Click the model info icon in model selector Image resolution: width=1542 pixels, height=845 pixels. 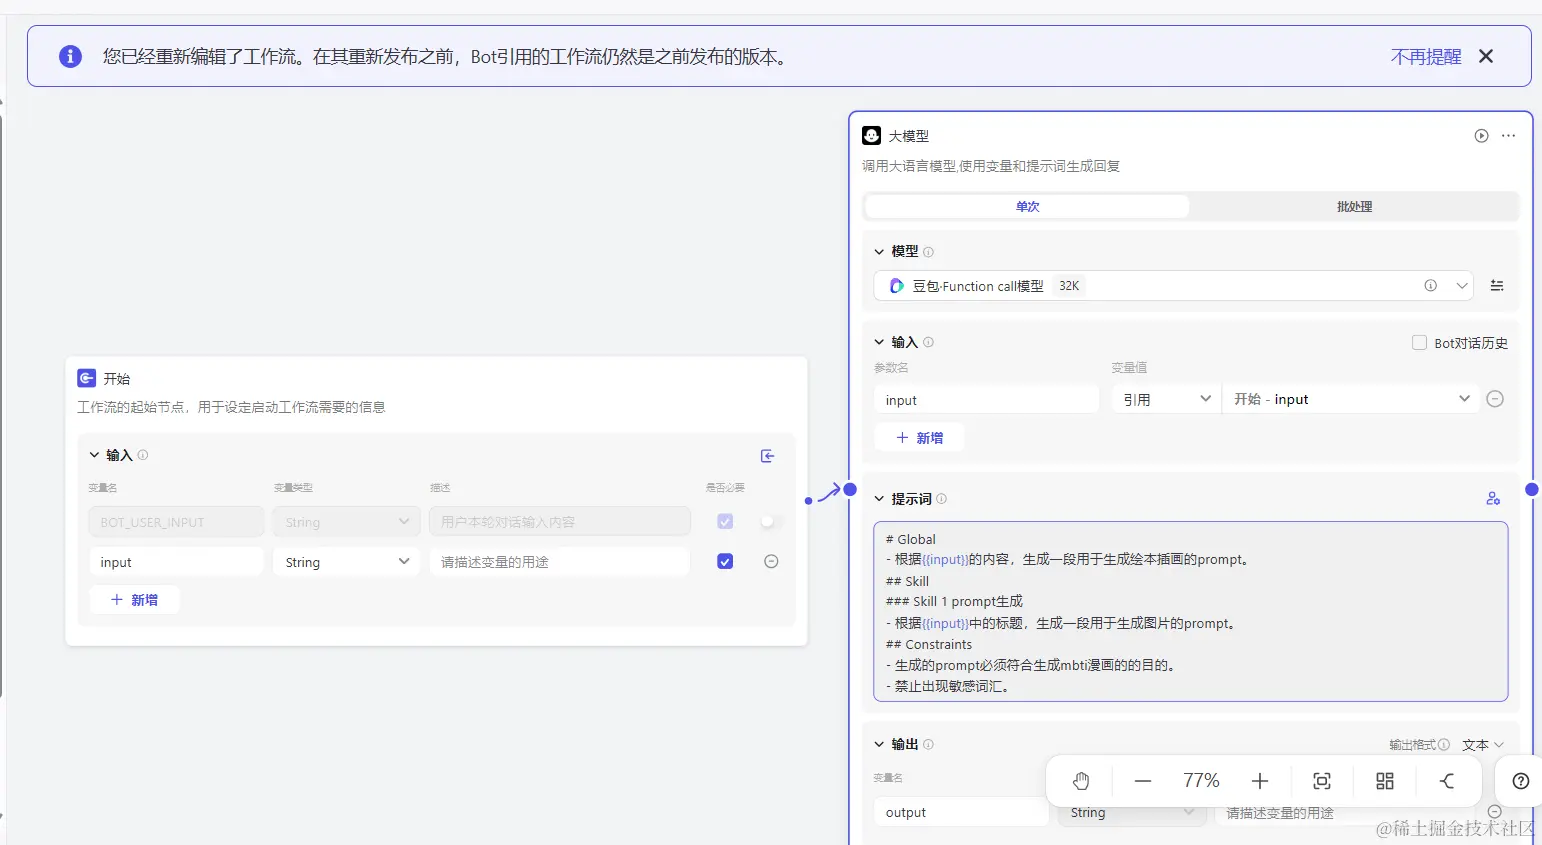coord(1431,286)
